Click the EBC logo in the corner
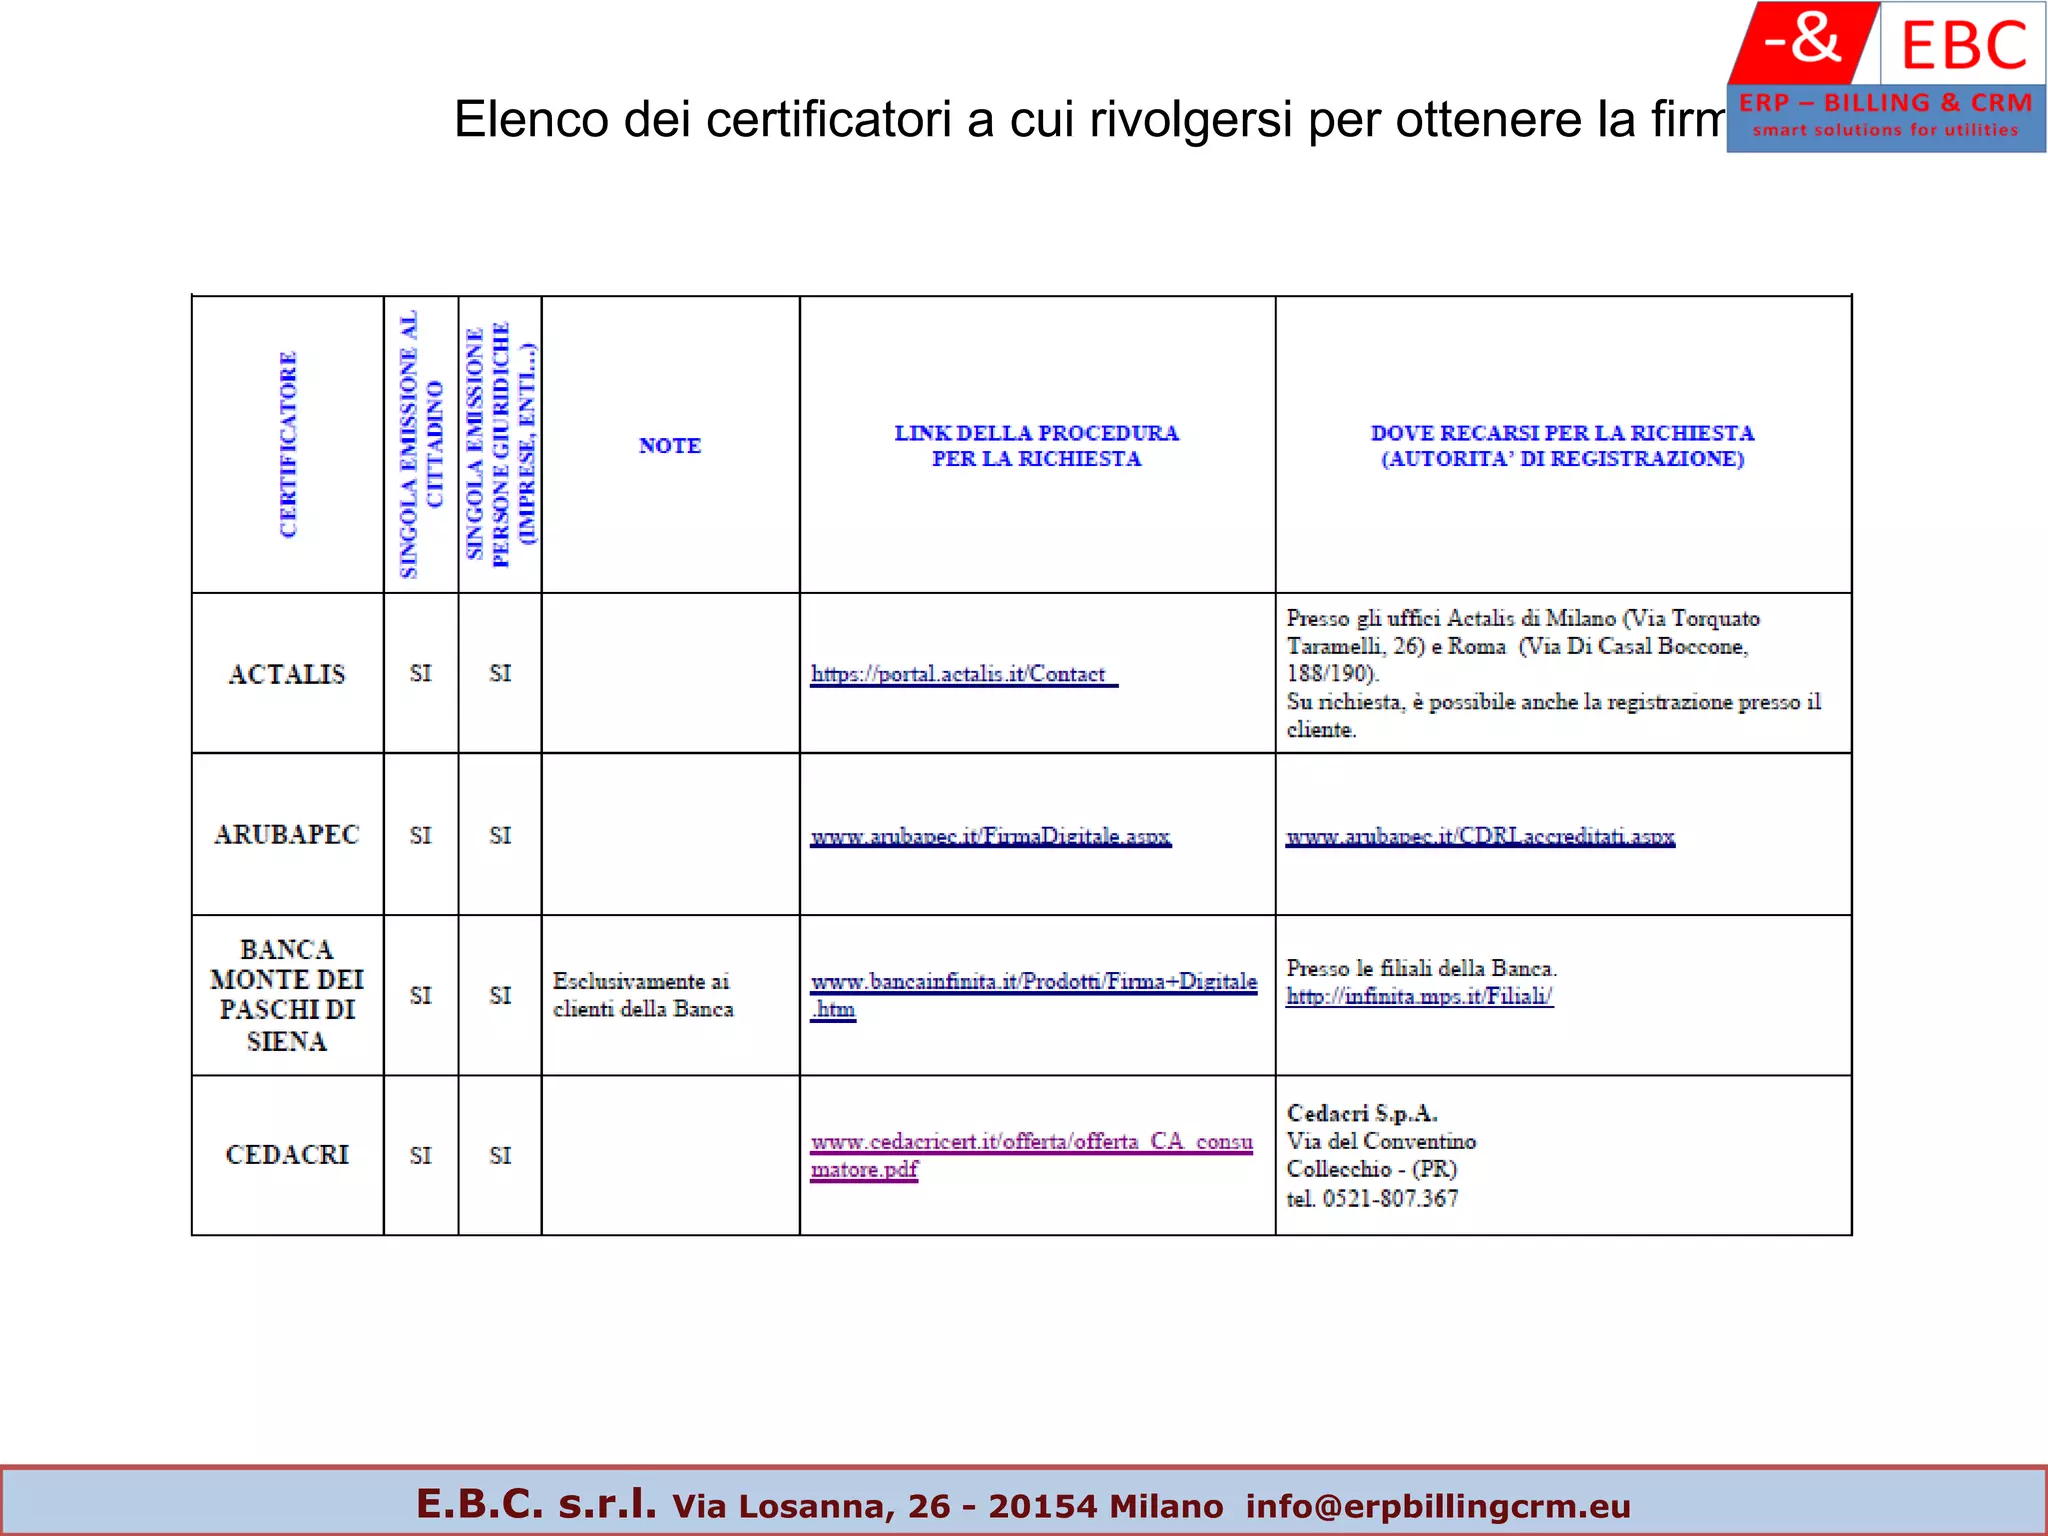The image size is (2048, 1536). 1886,77
